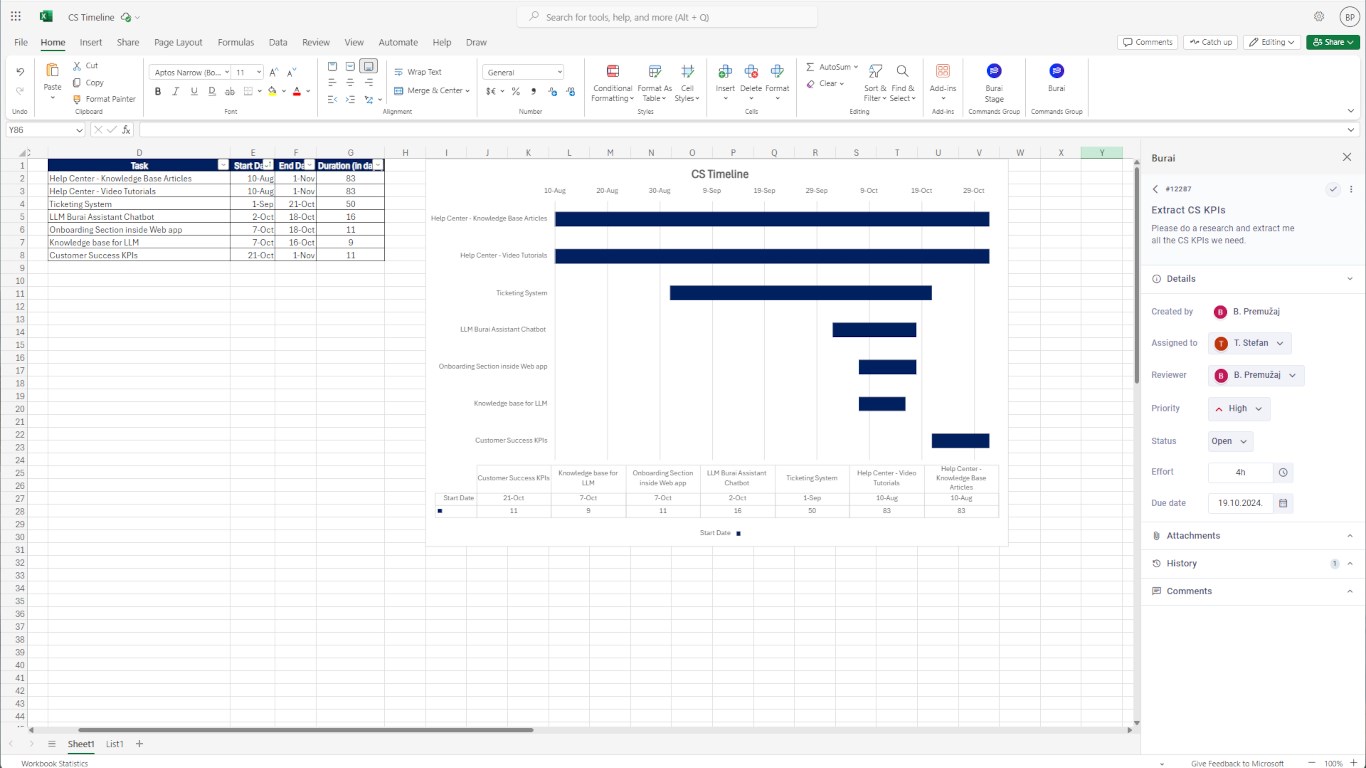Click the Catch up button
The height and width of the screenshot is (768, 1366).
coord(1210,42)
